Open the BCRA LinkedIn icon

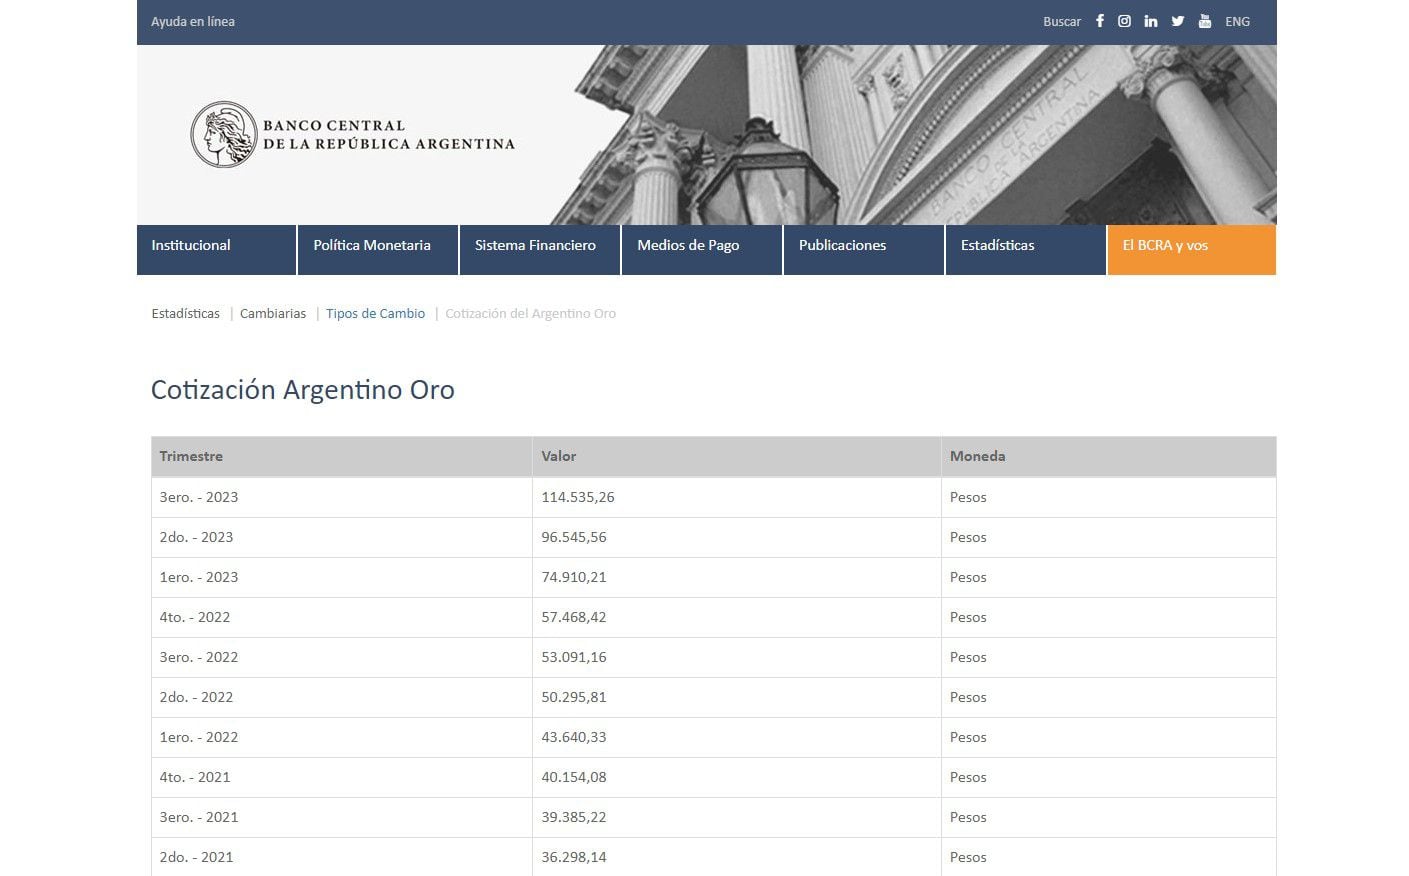coord(1151,21)
